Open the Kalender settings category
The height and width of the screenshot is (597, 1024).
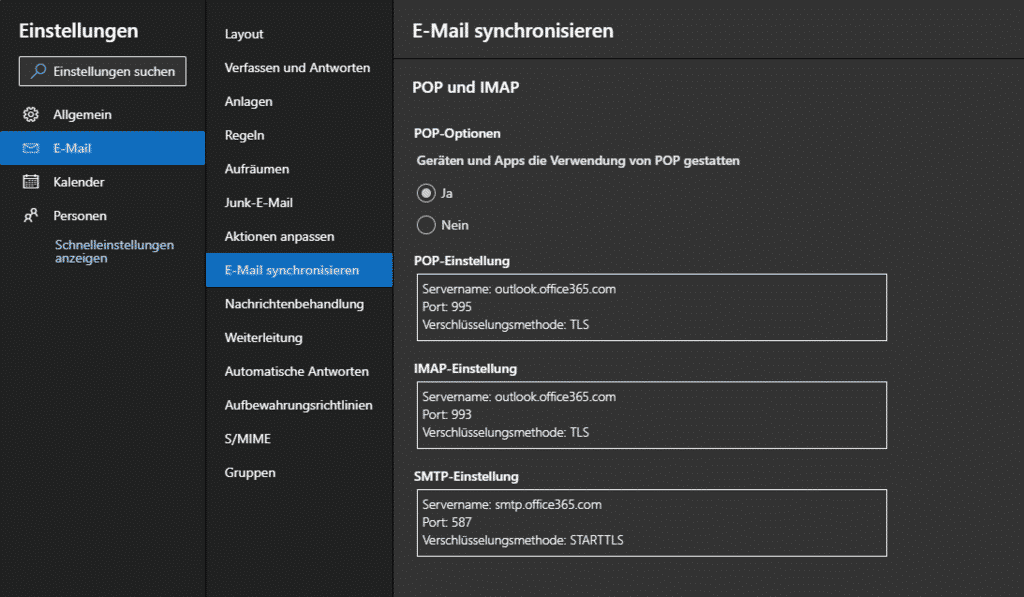(103, 182)
